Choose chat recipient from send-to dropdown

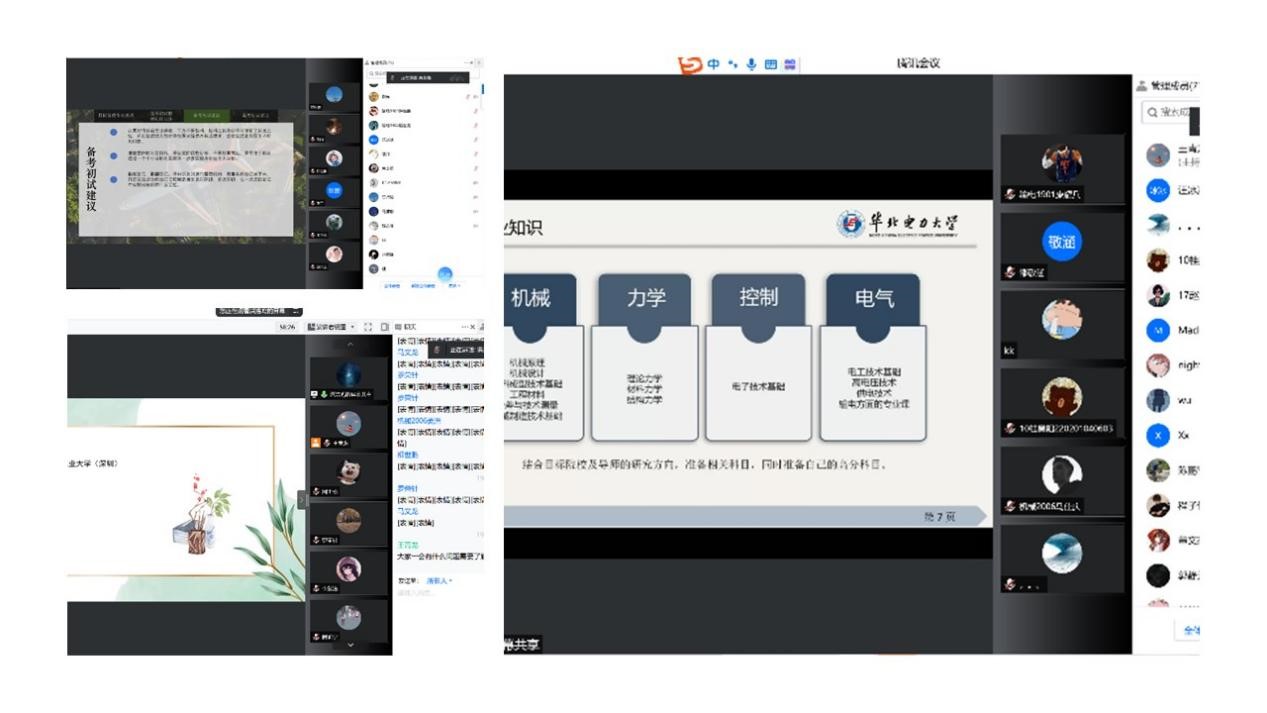439,580
